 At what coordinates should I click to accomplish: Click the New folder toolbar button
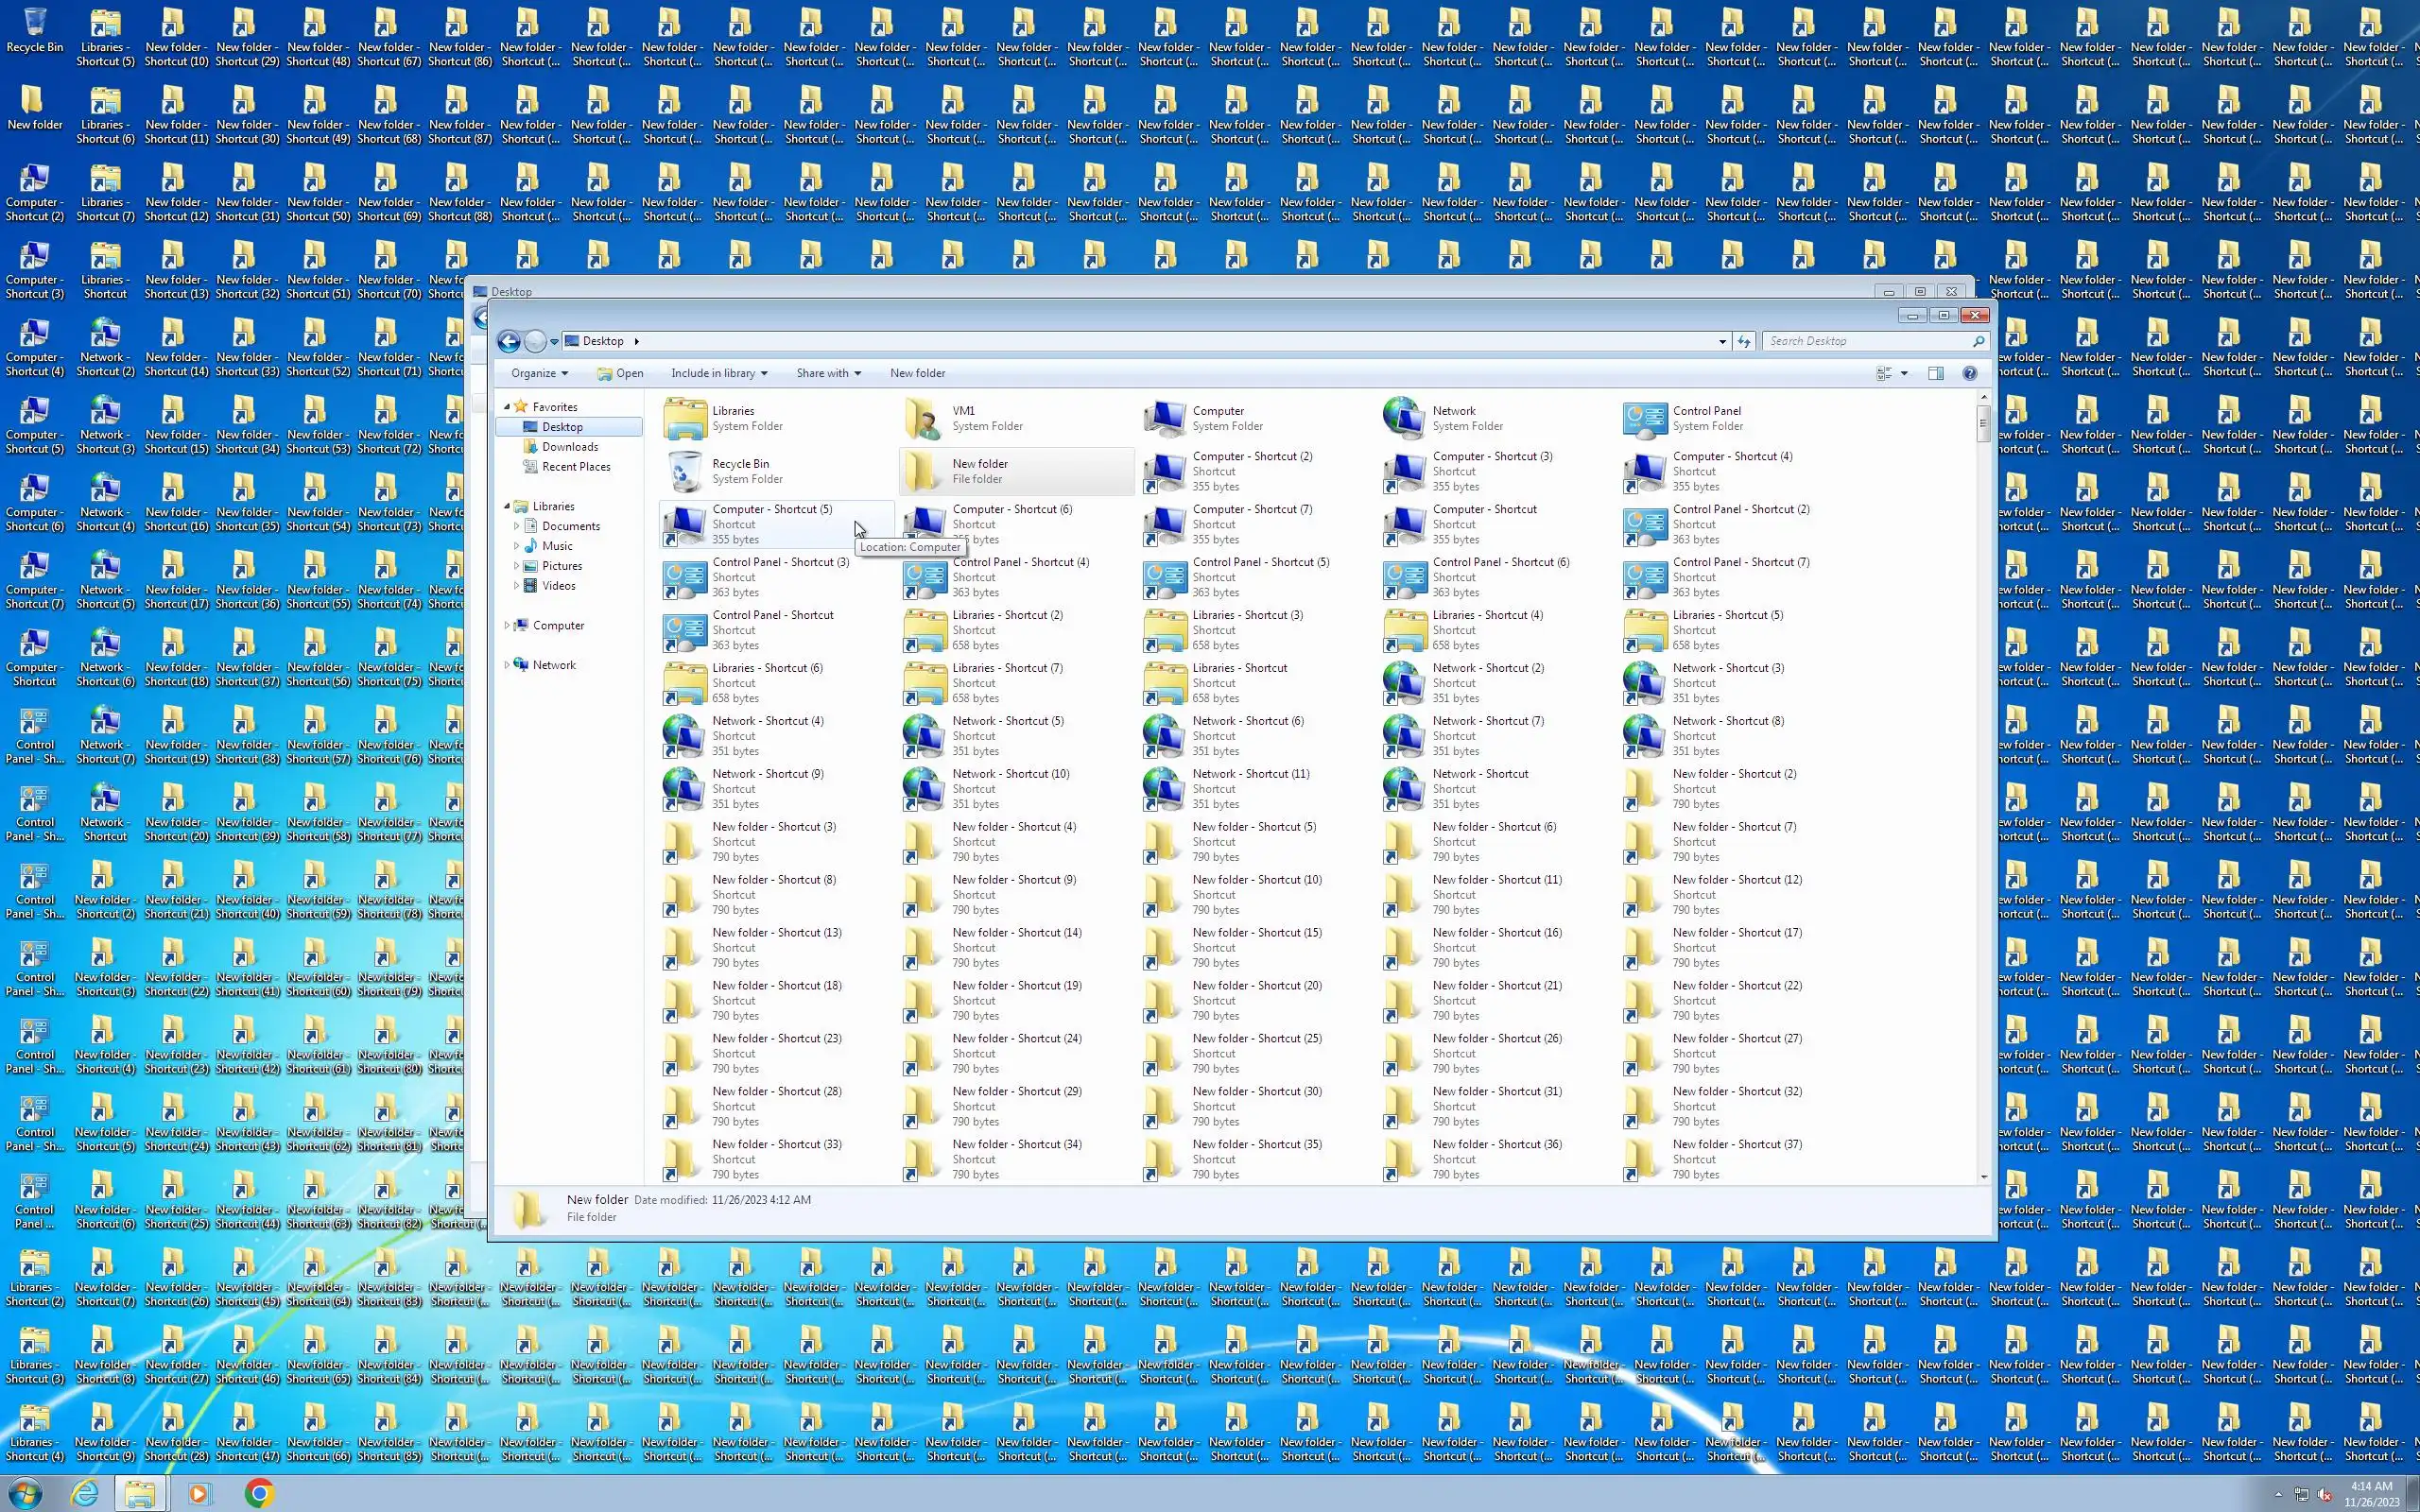point(917,374)
